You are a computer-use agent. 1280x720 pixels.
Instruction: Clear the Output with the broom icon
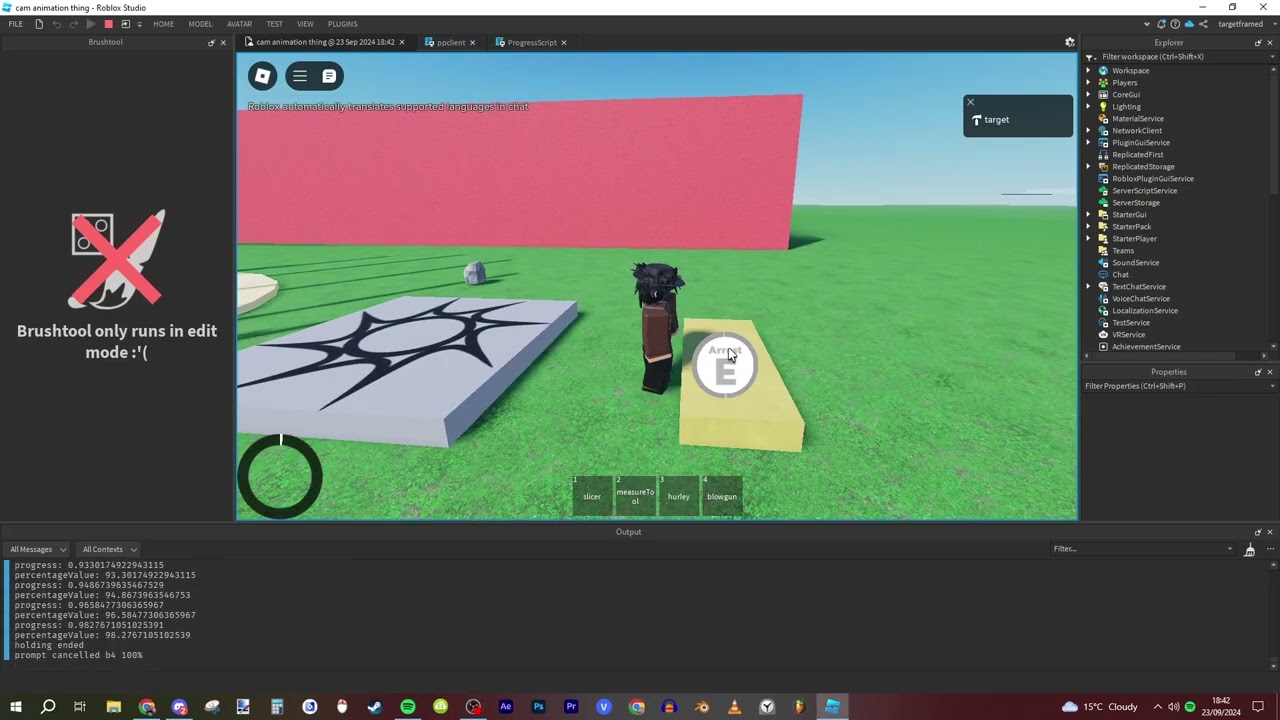coord(1249,549)
